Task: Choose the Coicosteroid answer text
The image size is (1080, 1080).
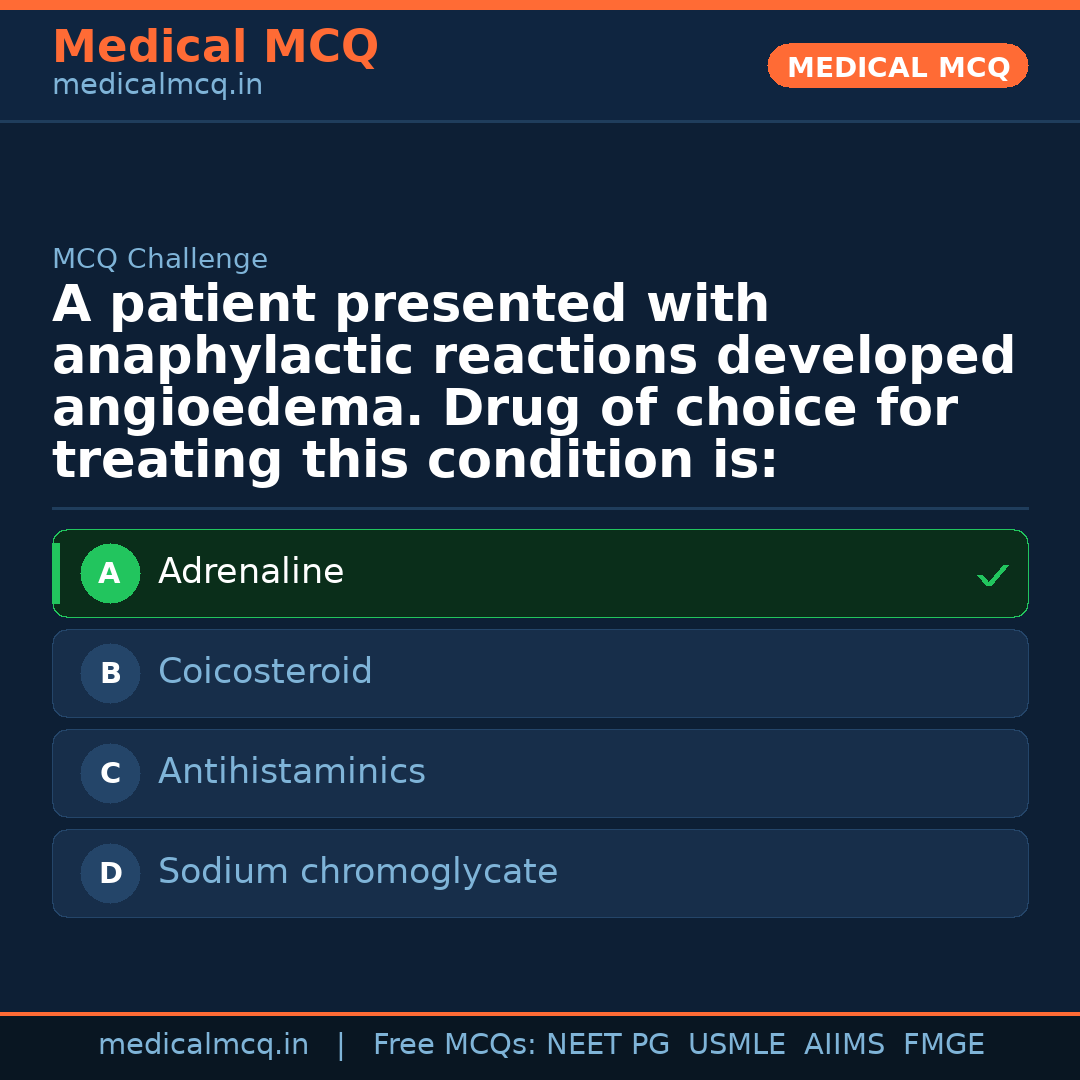Action: coord(265,672)
